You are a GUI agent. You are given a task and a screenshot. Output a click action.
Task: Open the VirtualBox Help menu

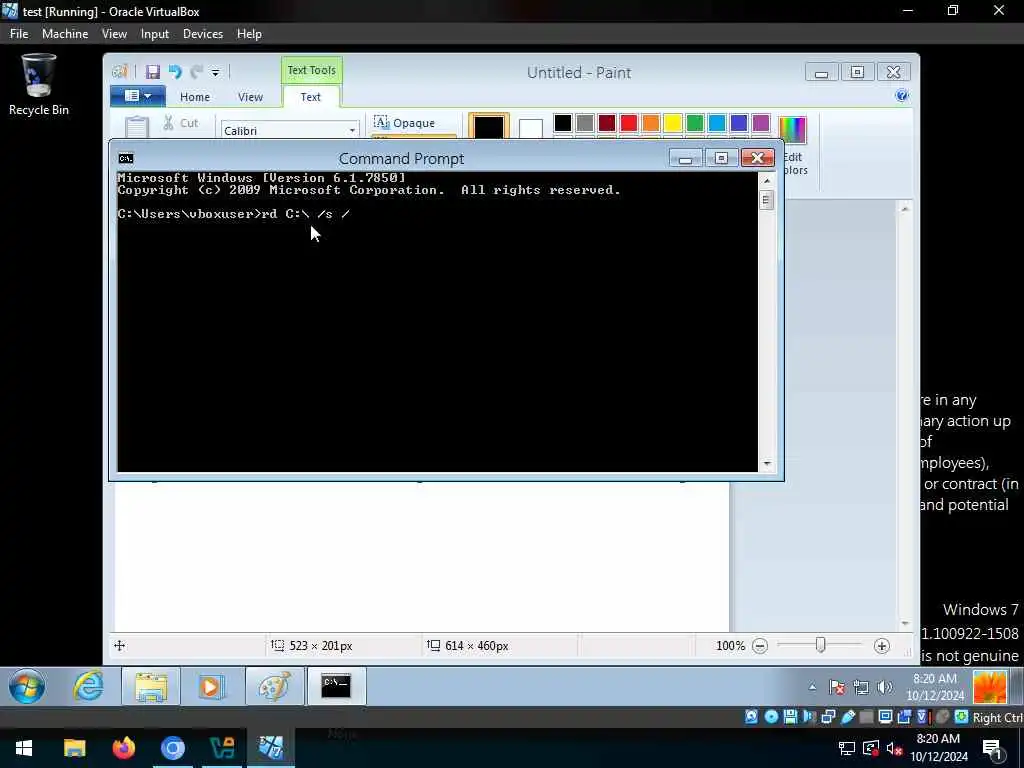249,34
